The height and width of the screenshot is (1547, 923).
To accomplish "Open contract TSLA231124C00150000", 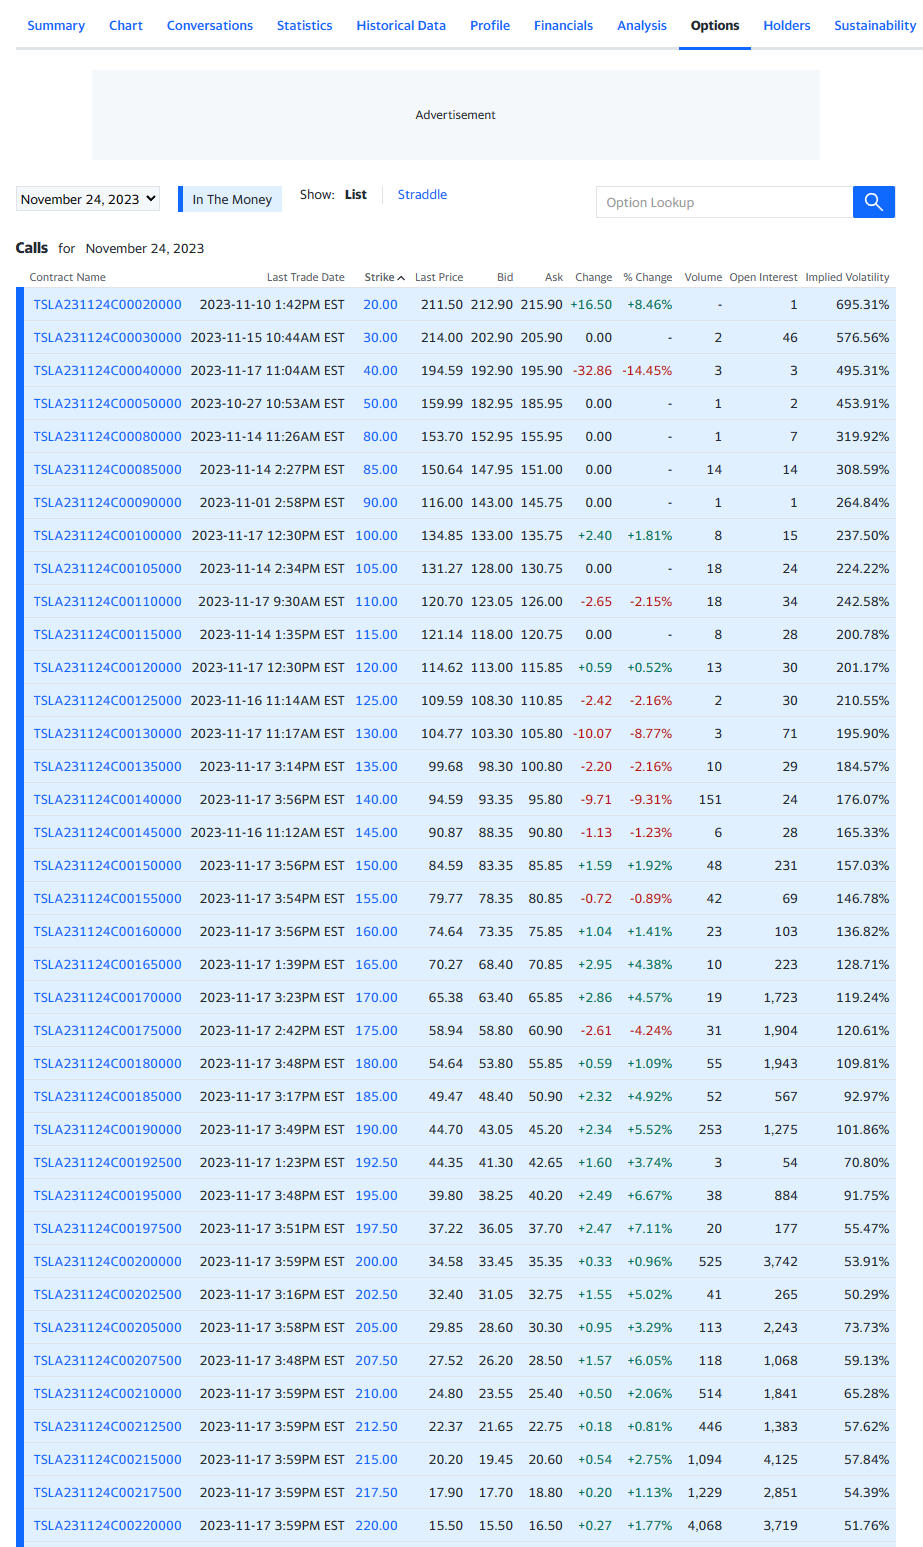I will click(108, 865).
